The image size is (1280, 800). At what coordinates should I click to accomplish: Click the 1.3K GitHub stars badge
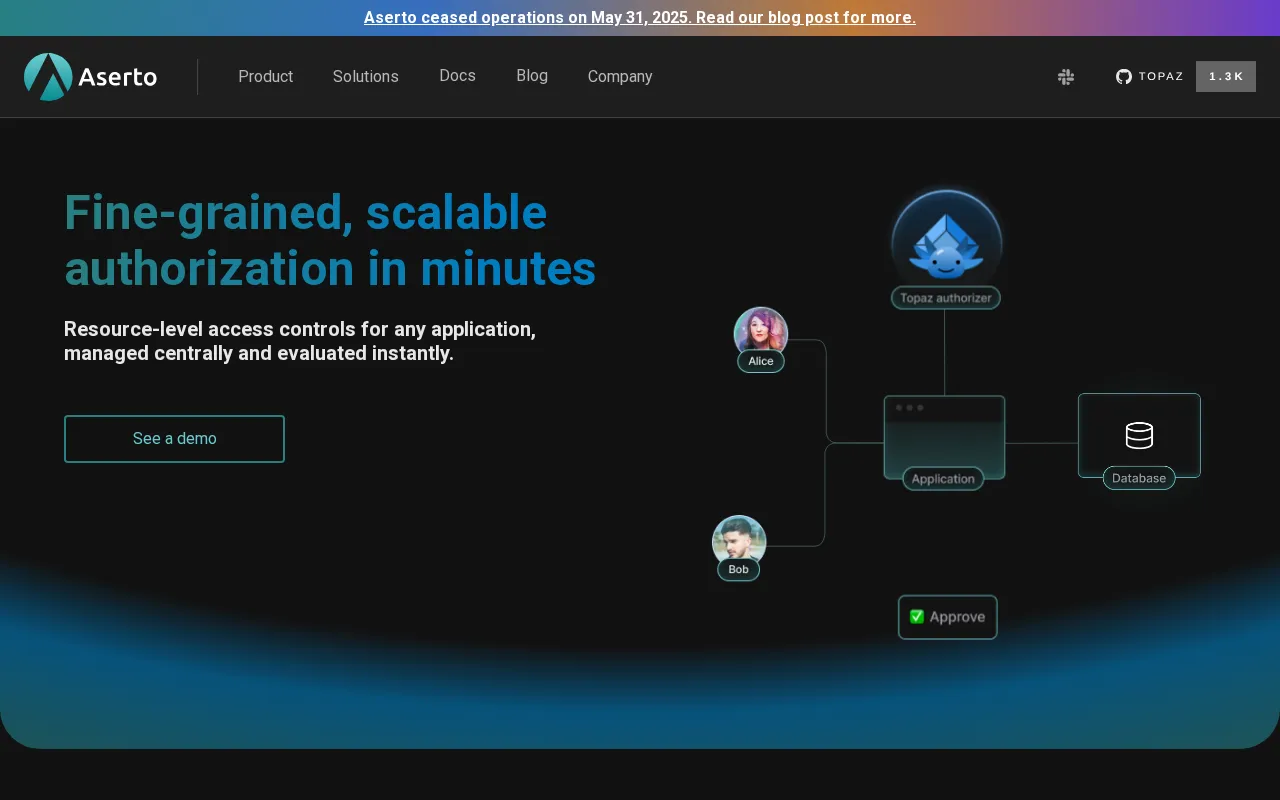1226,77
